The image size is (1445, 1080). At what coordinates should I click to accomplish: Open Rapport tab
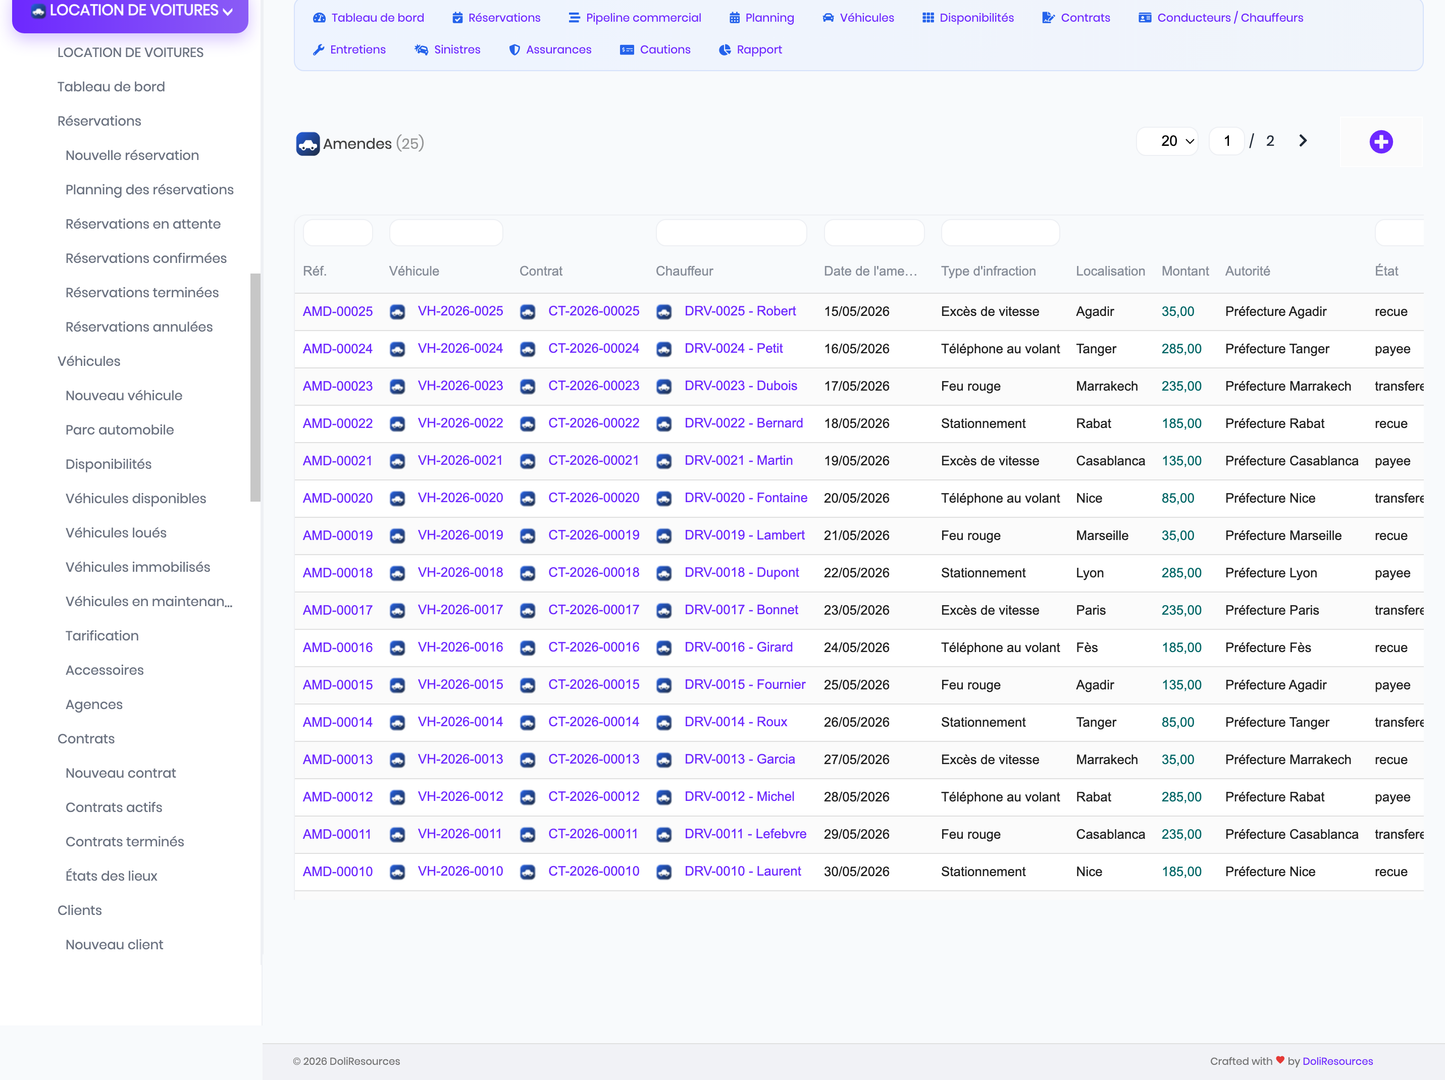tap(750, 50)
